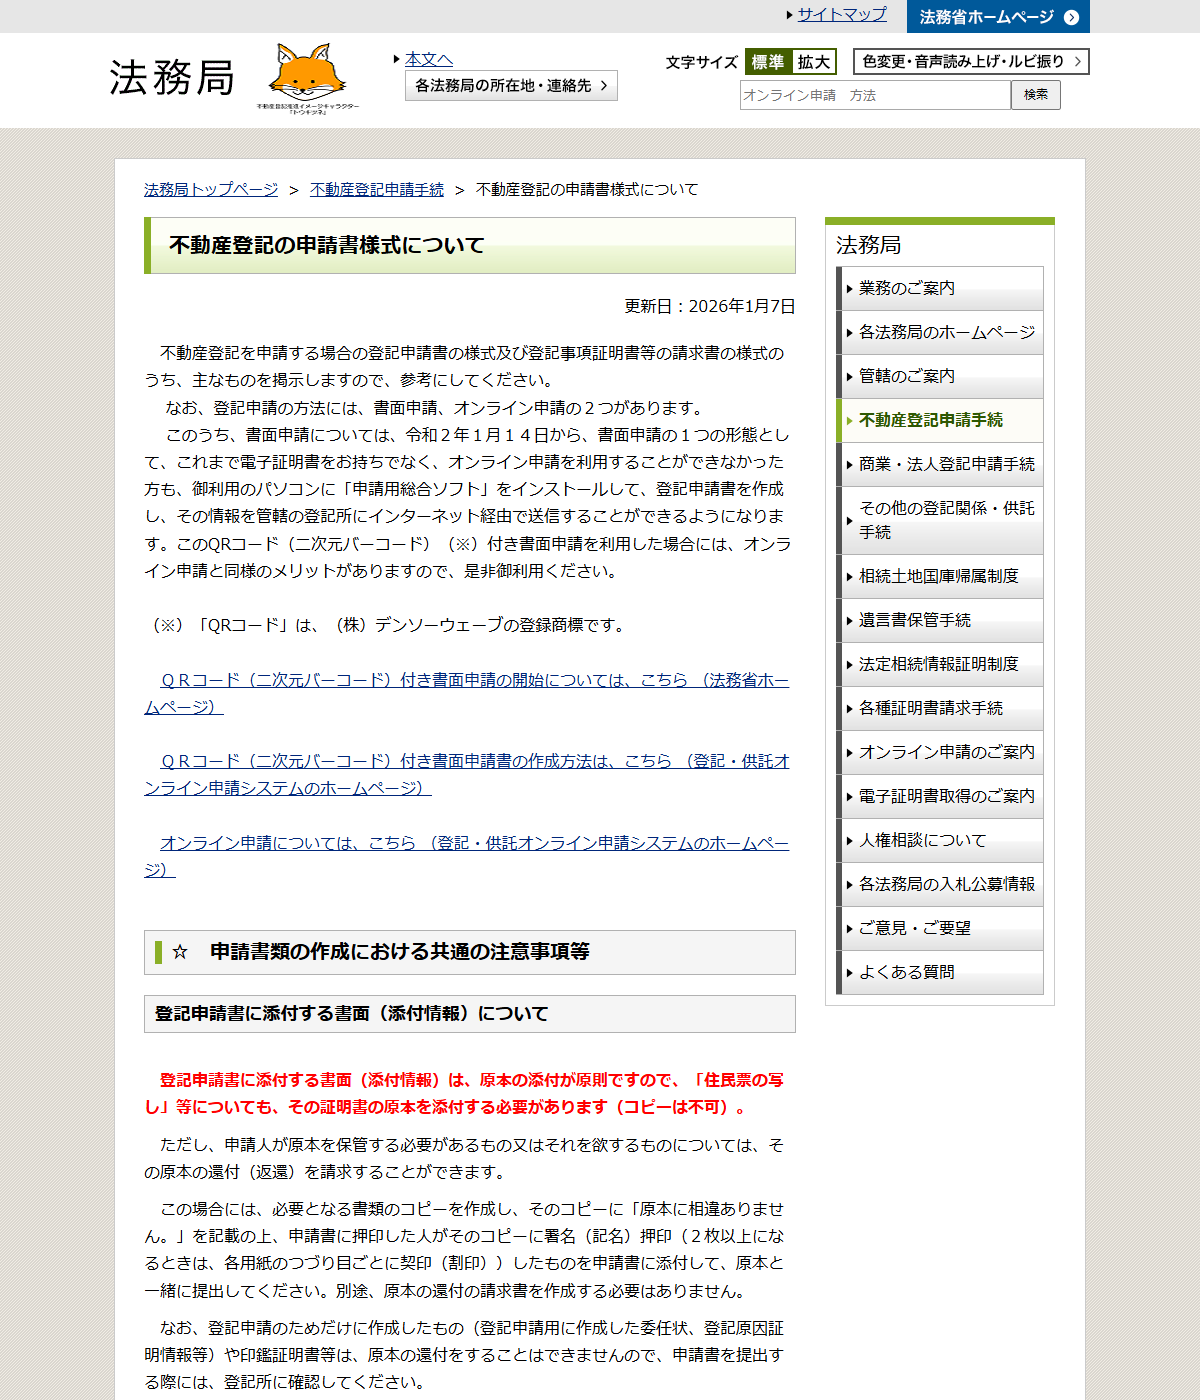This screenshot has width=1200, height=1400.
Task: Go to 法務省ホームページ
Action: point(998,17)
